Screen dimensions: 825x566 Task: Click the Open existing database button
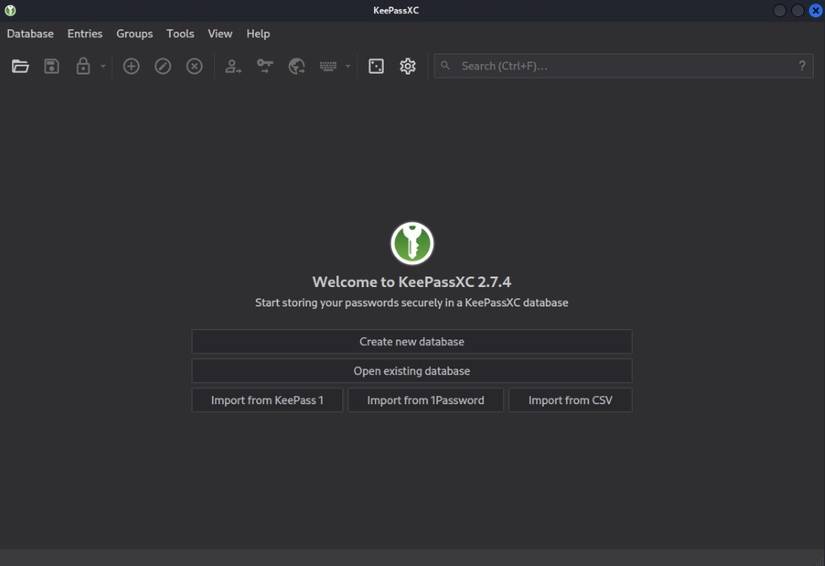(x=412, y=371)
